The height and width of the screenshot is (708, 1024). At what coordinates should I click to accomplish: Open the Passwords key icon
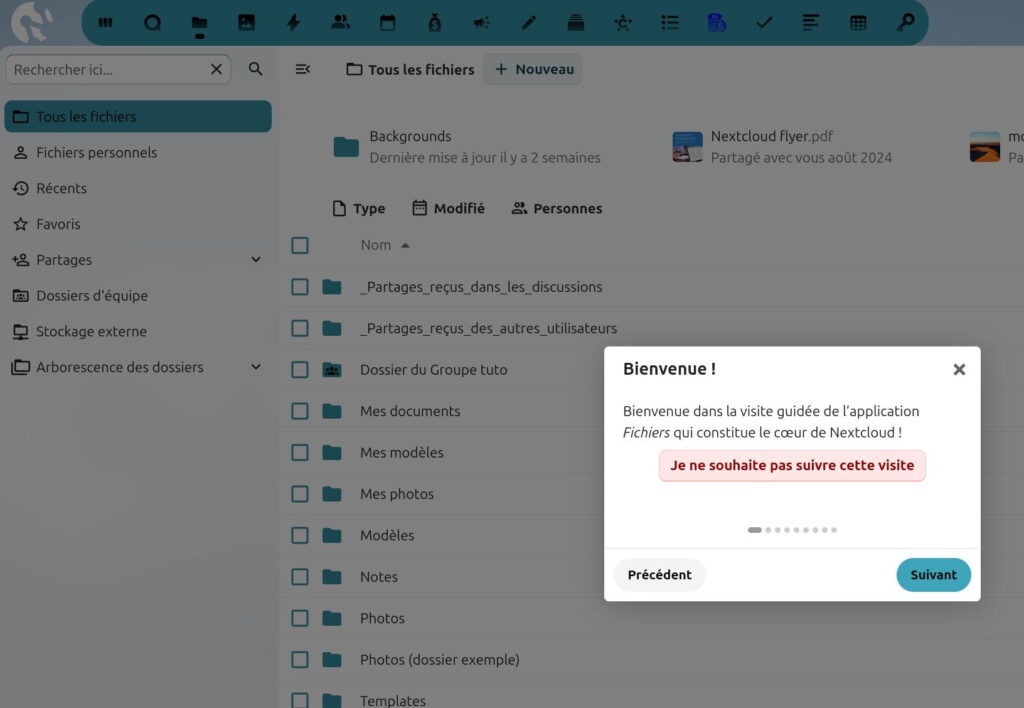905,23
